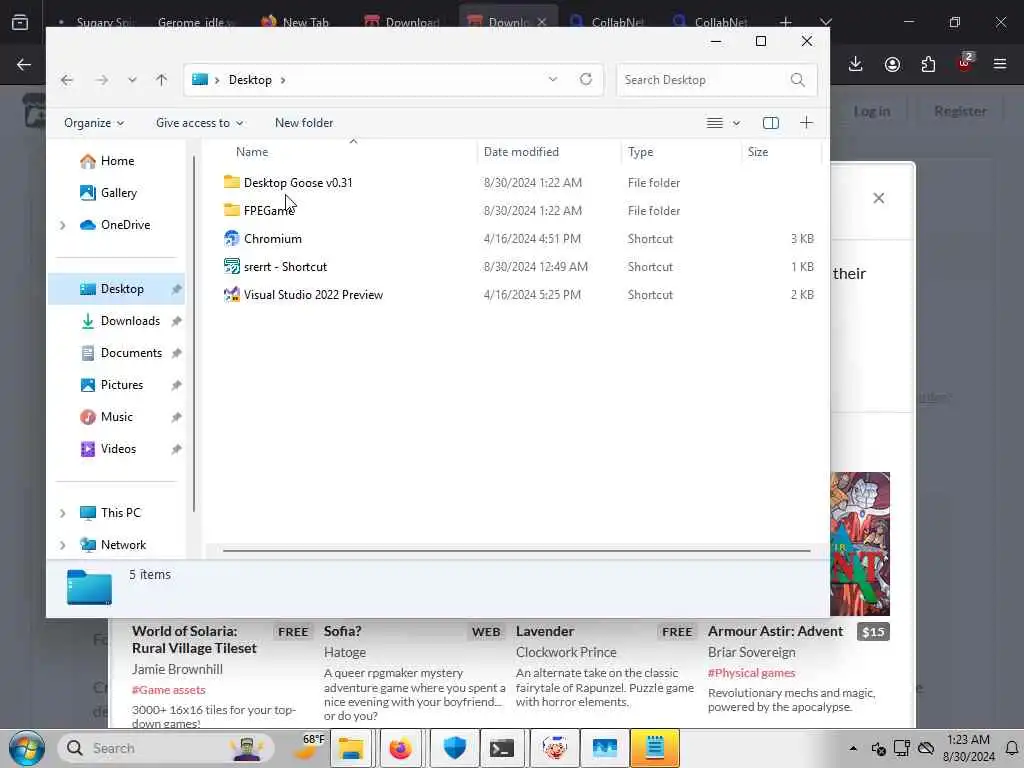
Task: Expand the Network node
Action: point(63,545)
